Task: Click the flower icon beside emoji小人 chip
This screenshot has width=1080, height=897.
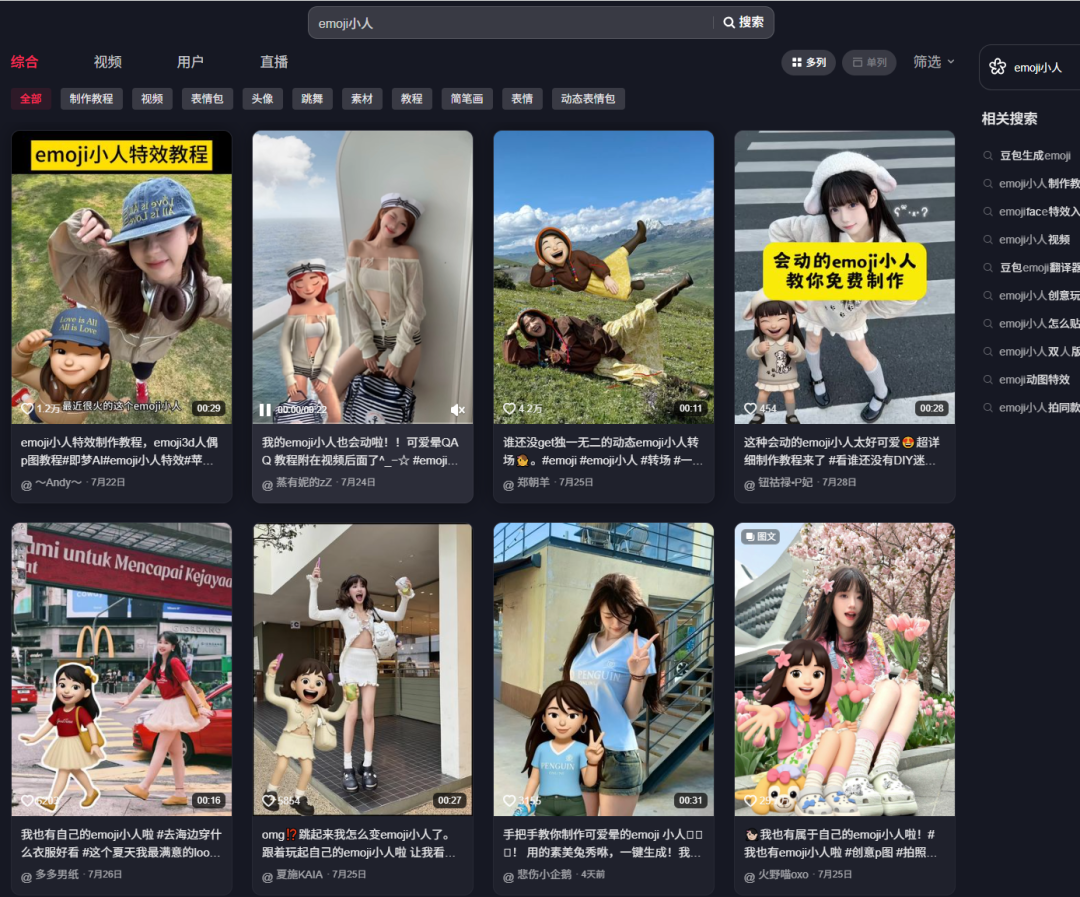Action: point(997,67)
